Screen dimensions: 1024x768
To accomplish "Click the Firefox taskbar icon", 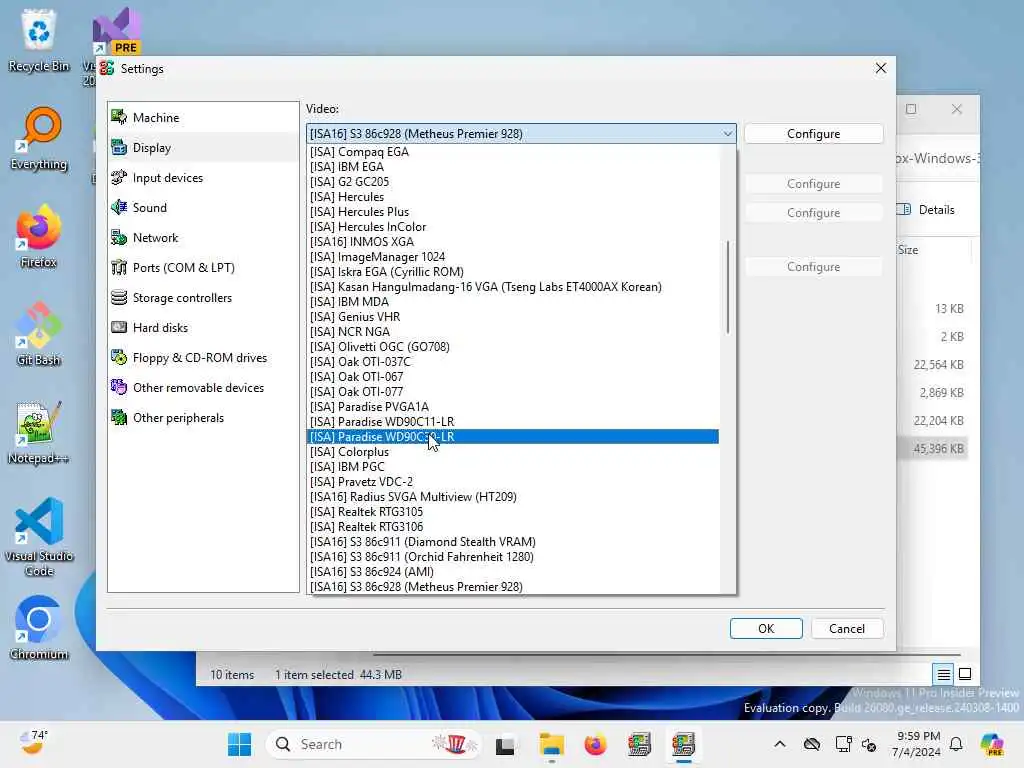I will tap(595, 744).
